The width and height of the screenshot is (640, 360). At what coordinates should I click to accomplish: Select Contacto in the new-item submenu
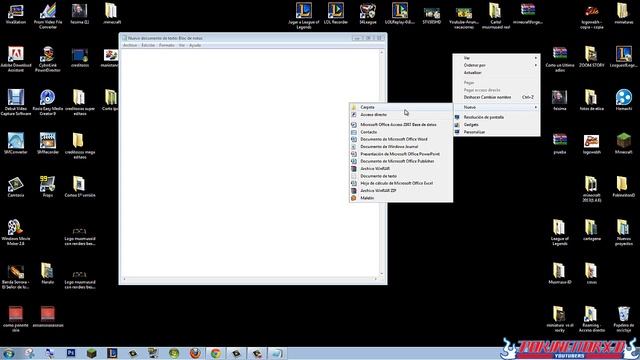(401, 132)
